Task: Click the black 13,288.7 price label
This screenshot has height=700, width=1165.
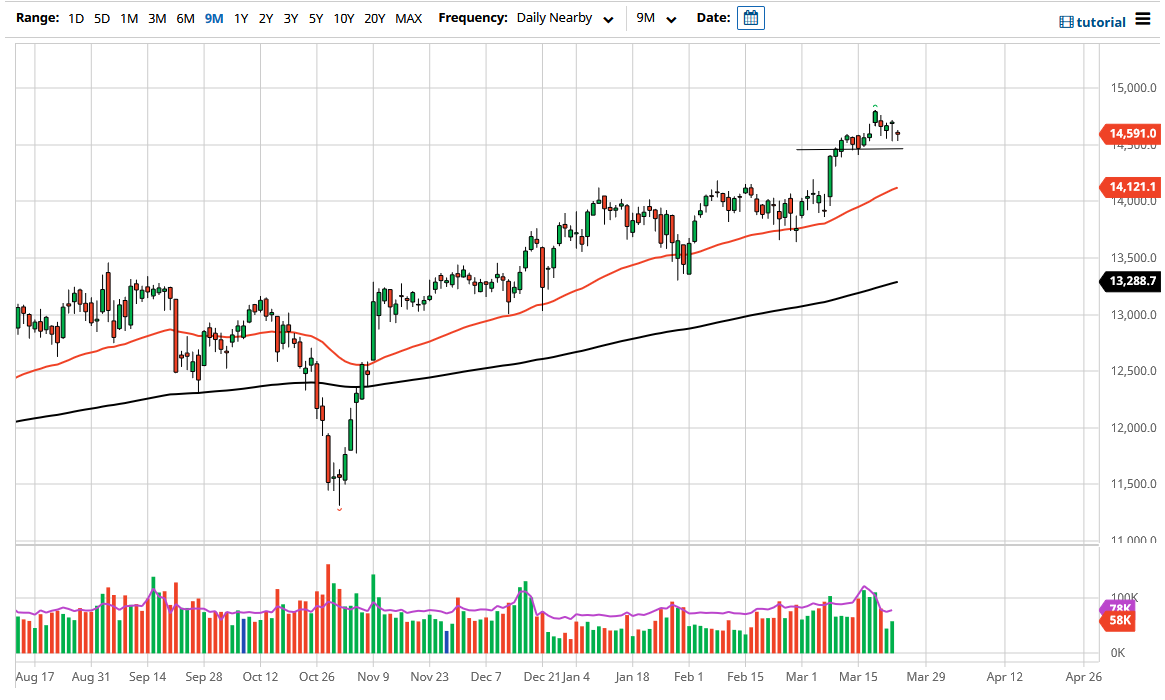Action: (x=1130, y=281)
